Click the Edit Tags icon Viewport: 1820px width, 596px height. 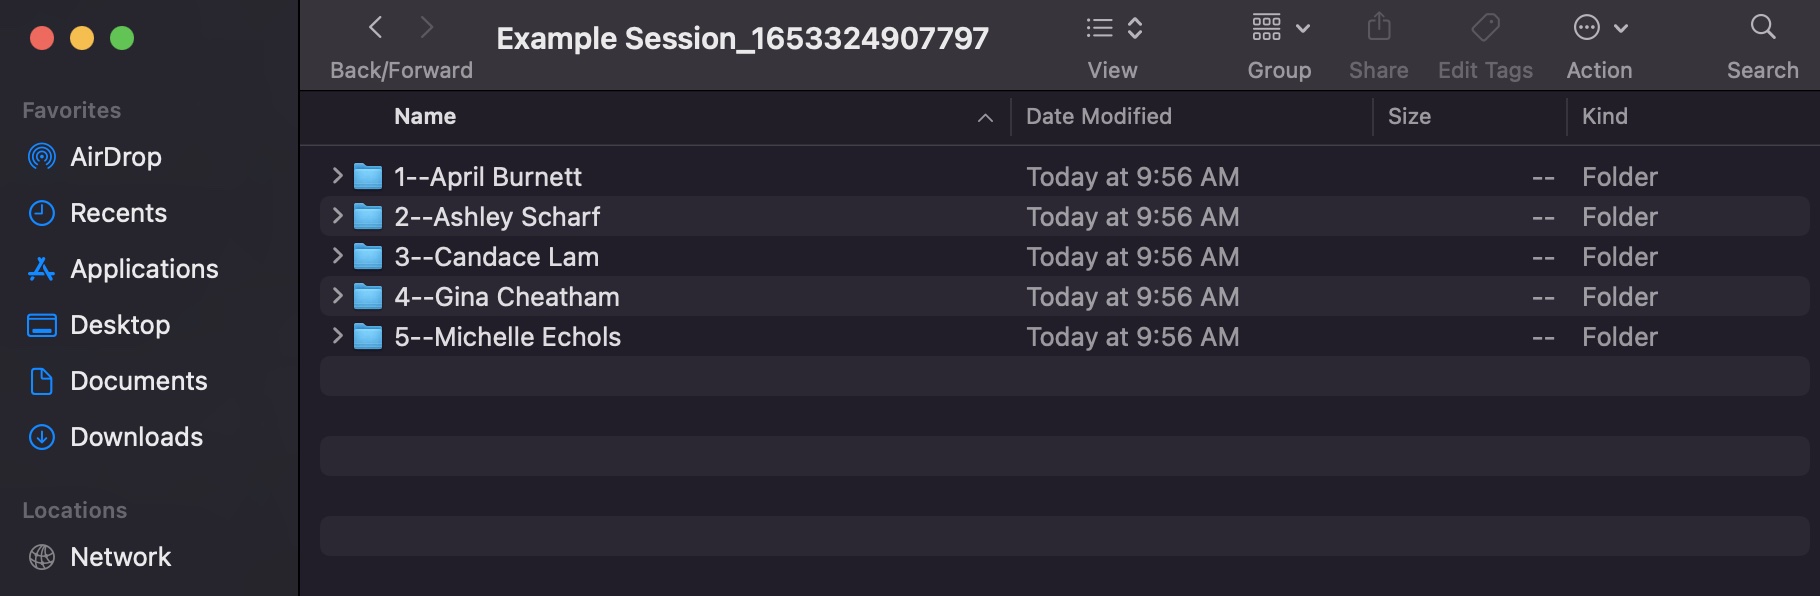(1485, 28)
